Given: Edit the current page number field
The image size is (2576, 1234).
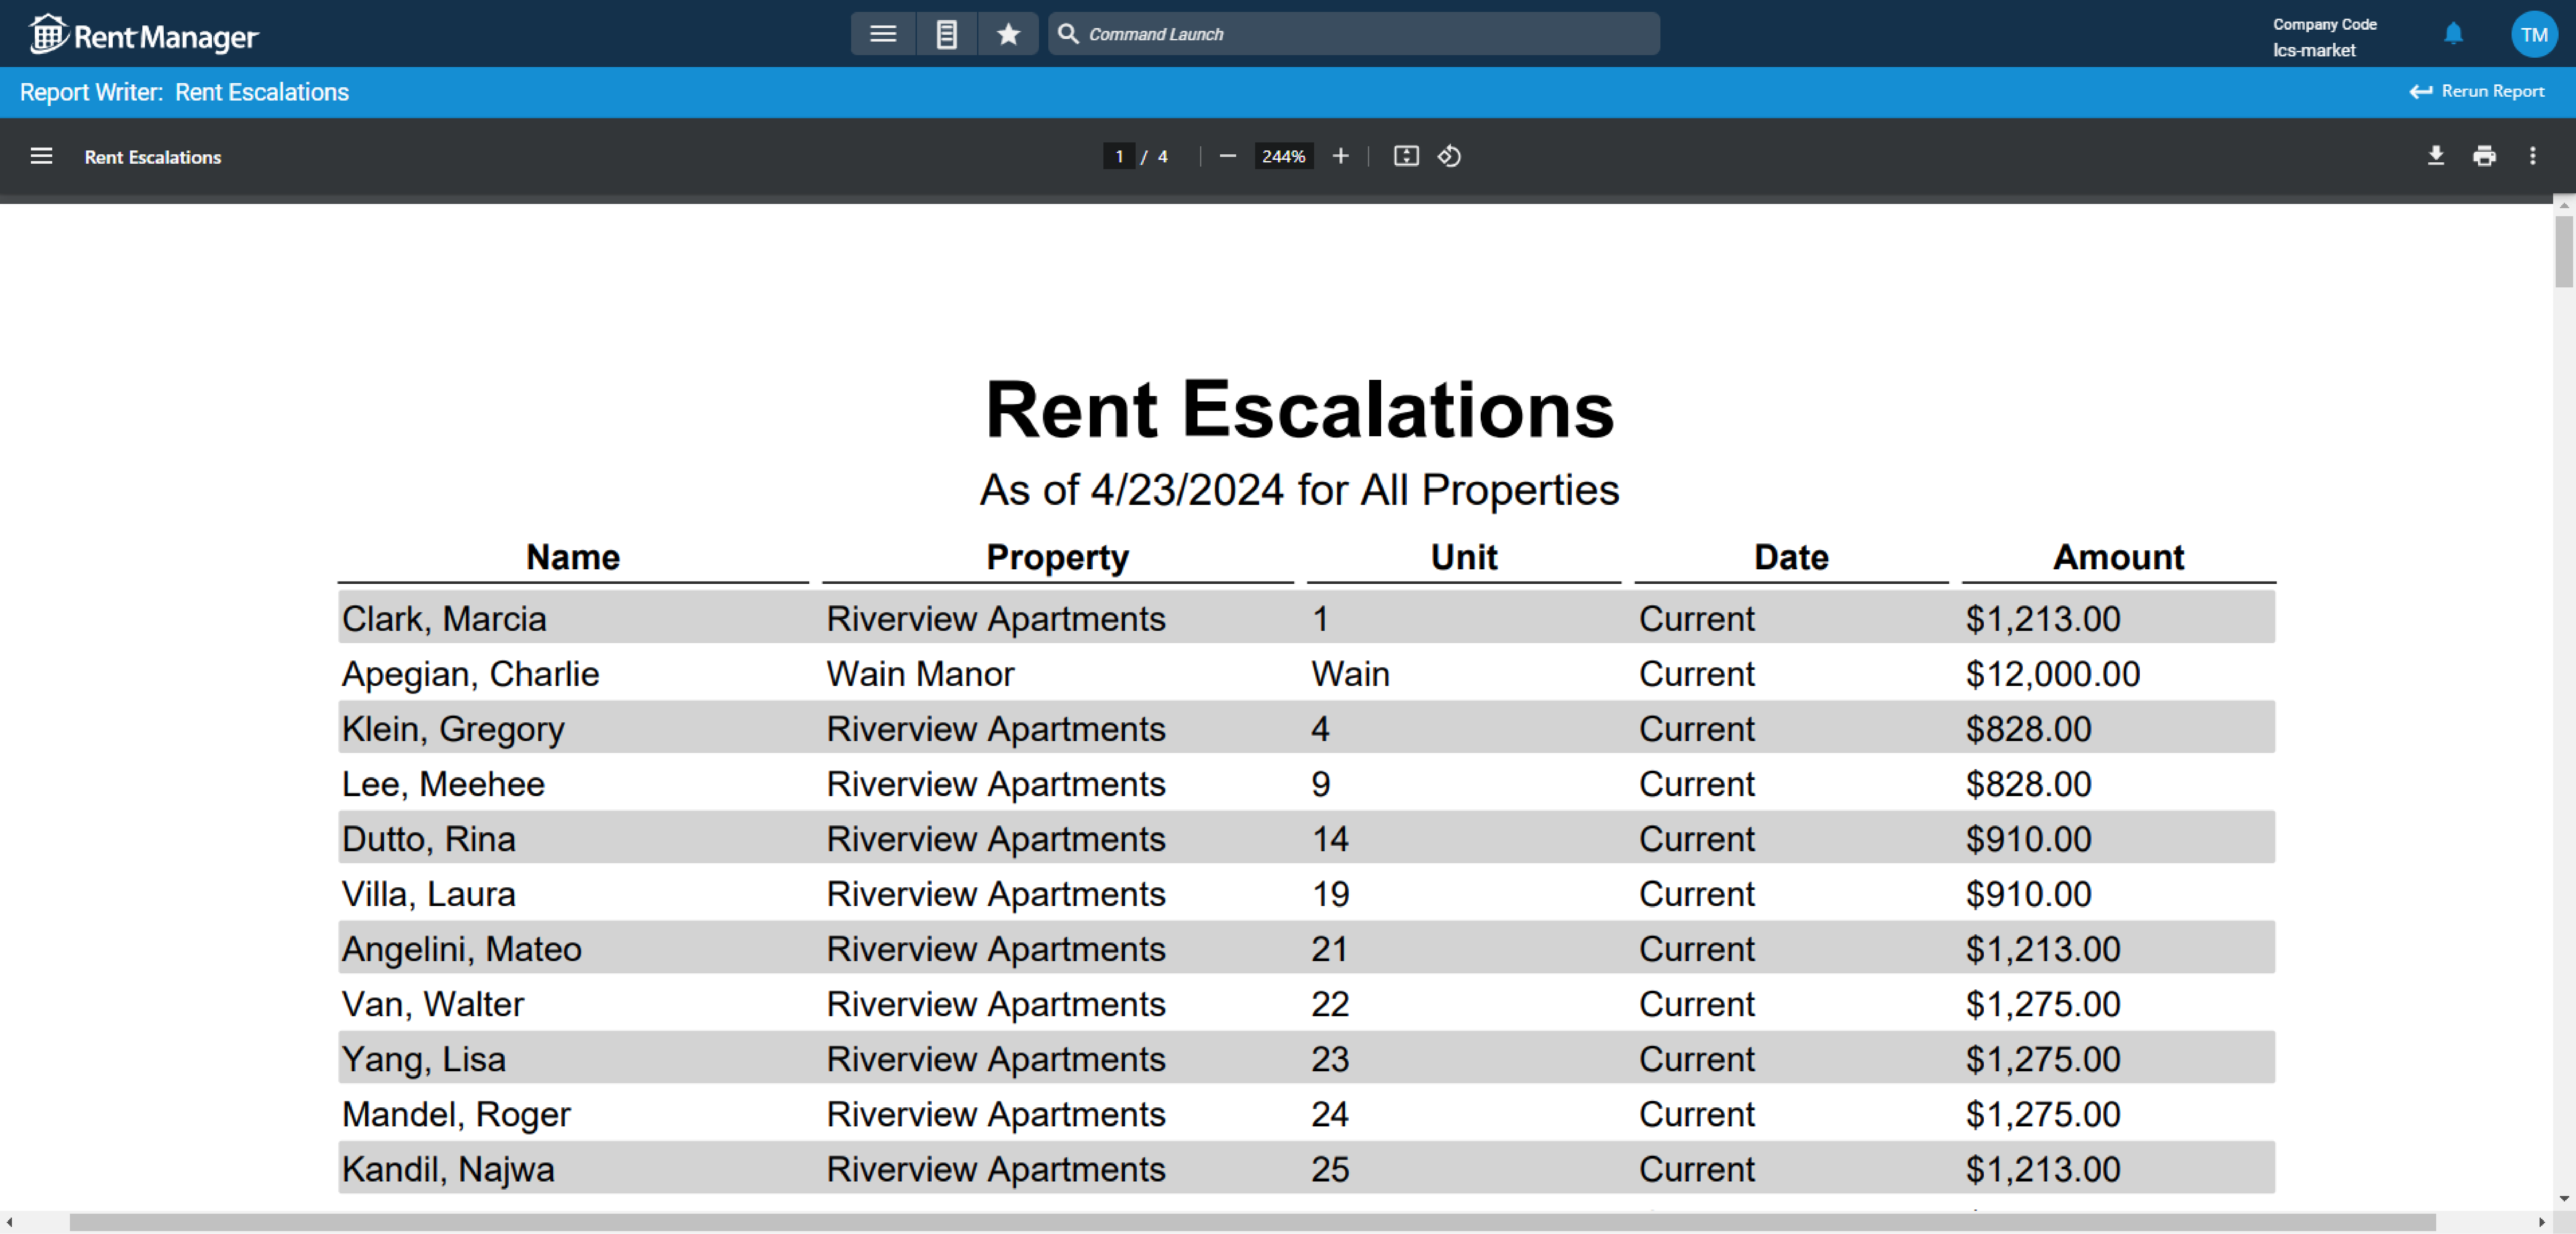Looking at the screenshot, I should click(x=1118, y=156).
